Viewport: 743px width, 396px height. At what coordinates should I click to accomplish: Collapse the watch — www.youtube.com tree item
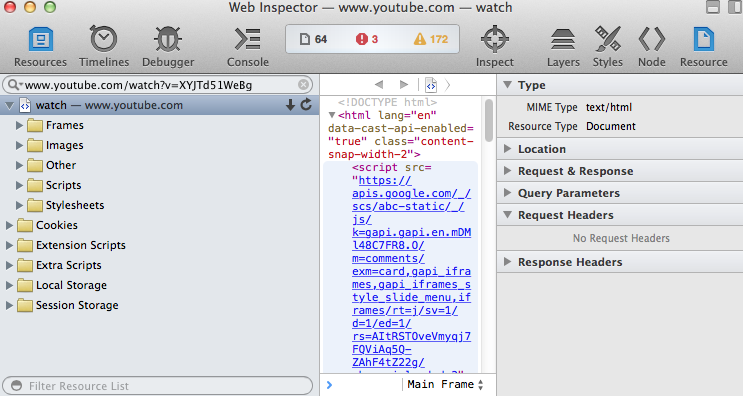9,106
